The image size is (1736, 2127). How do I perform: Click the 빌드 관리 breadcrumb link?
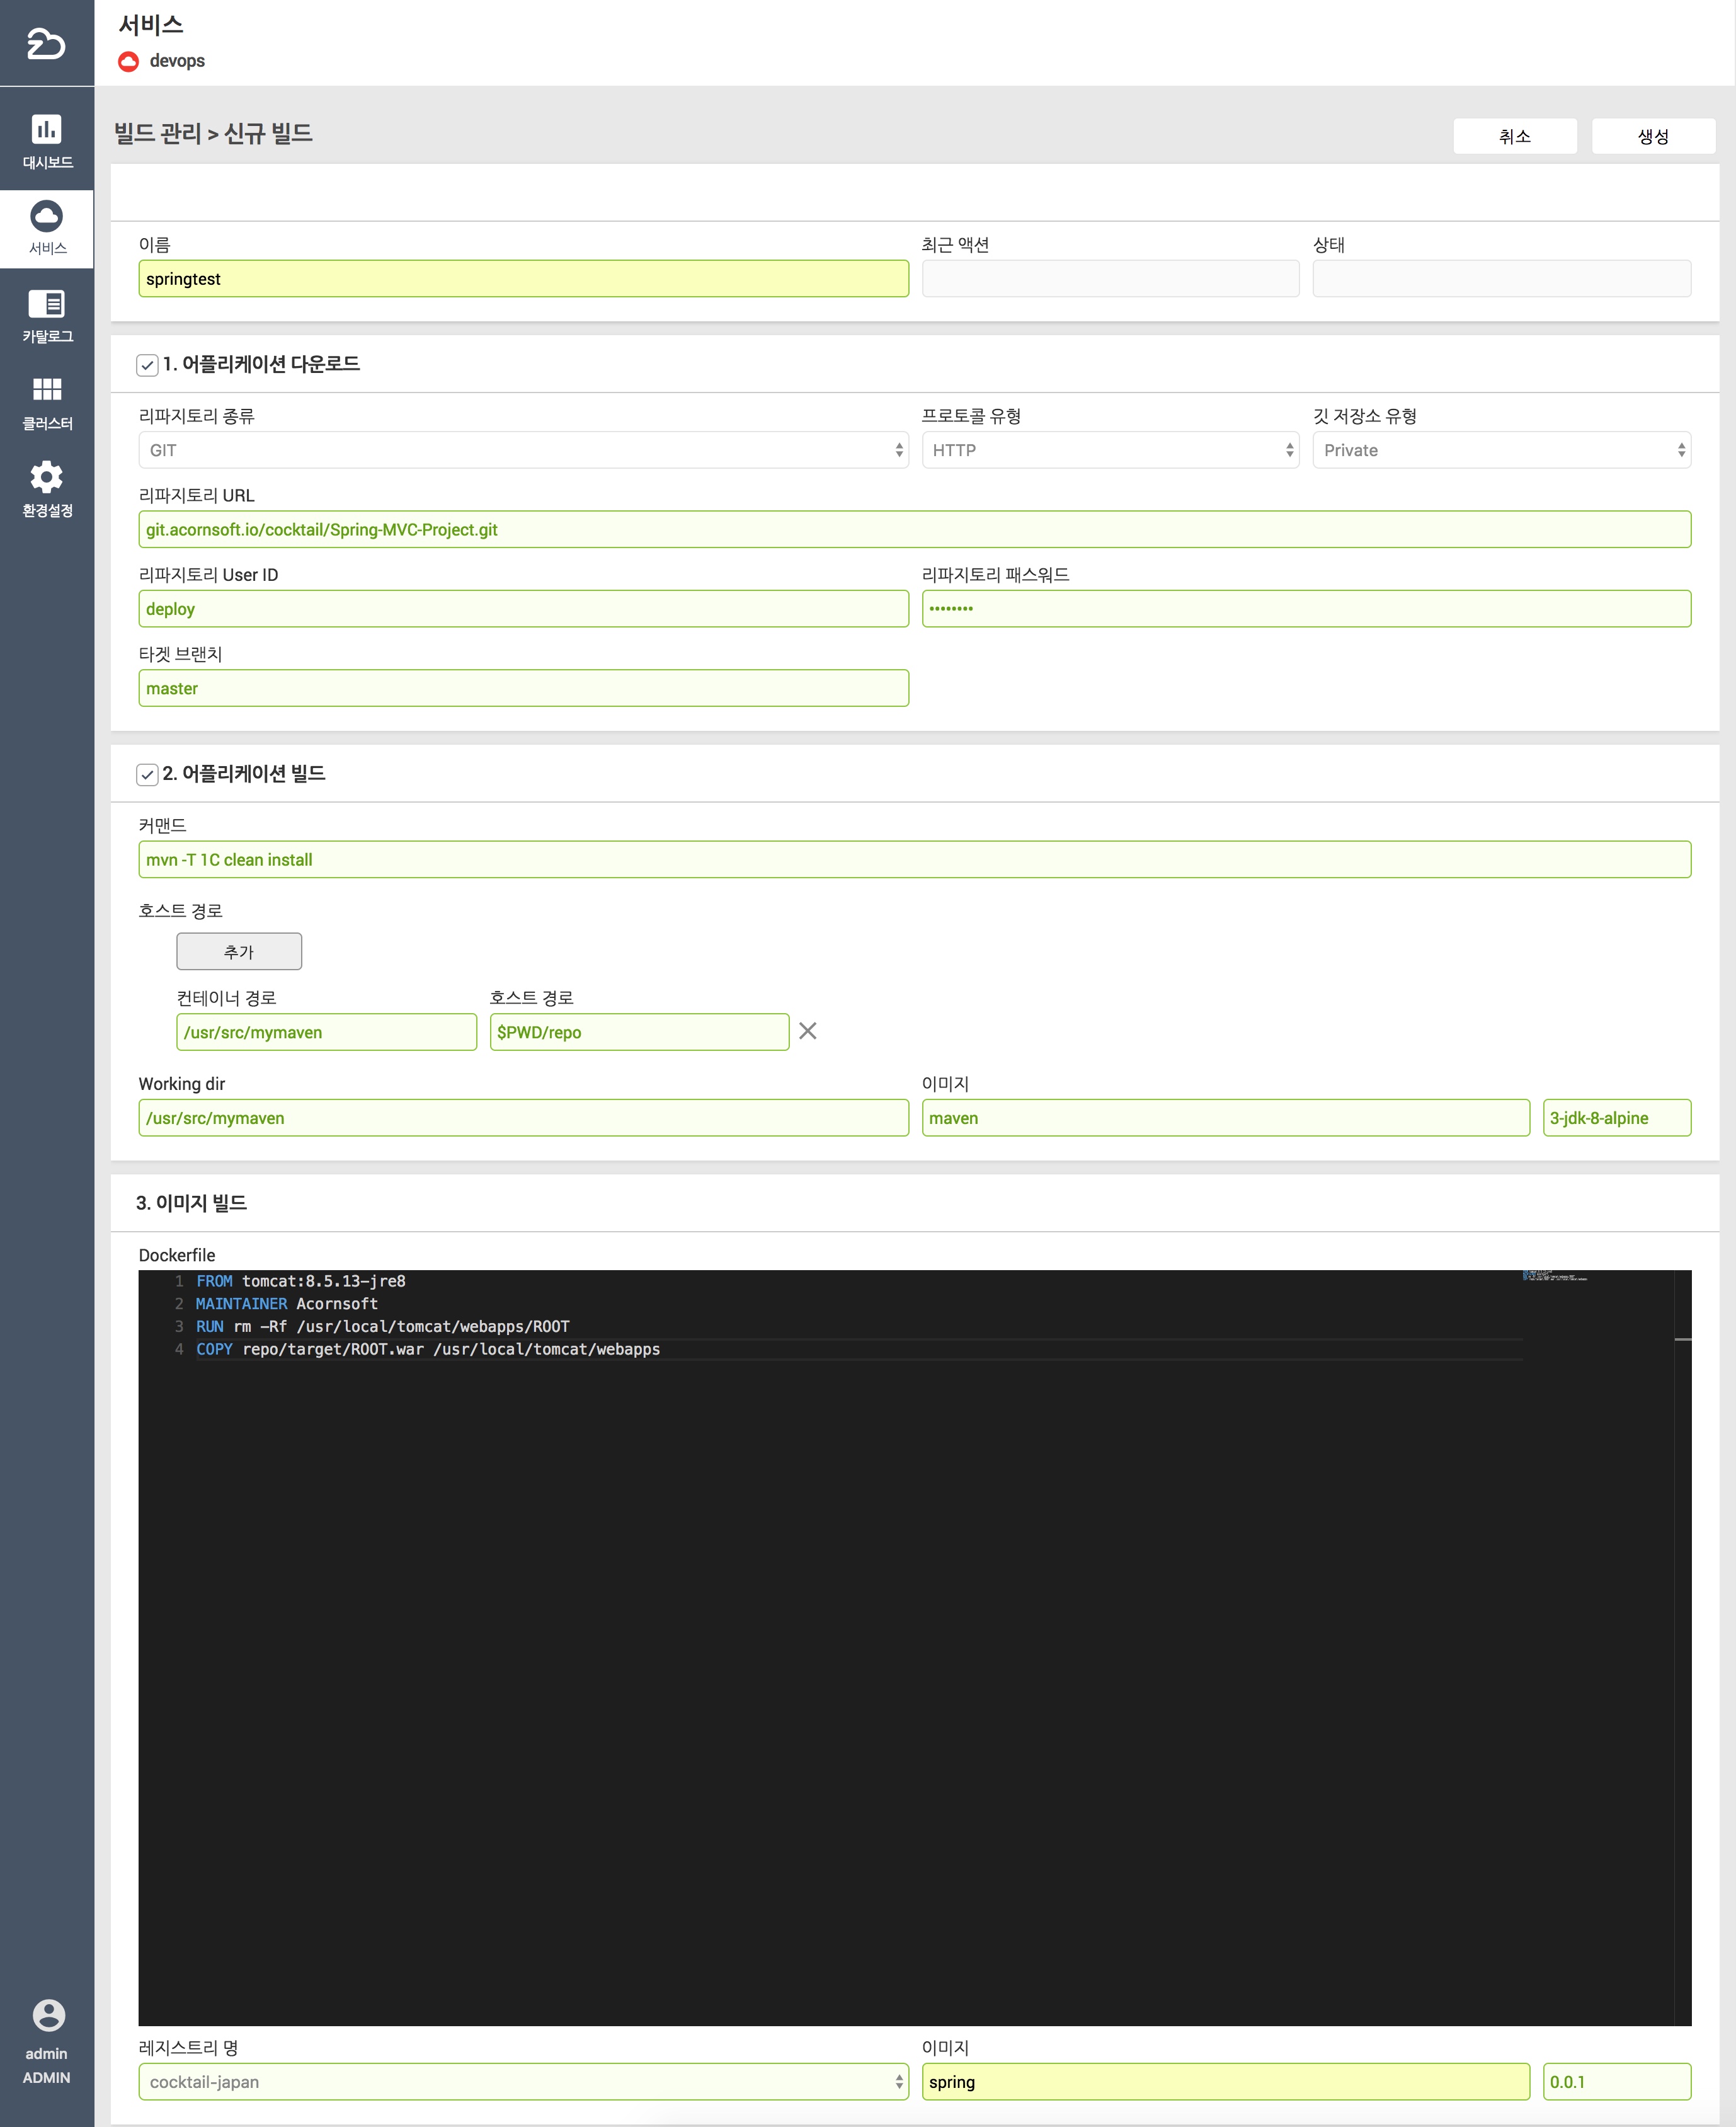point(158,133)
